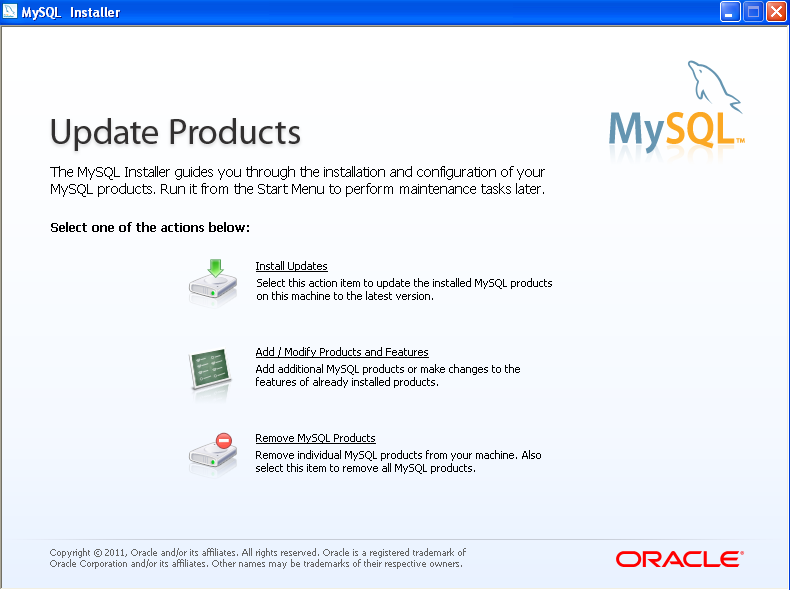Click the Install Updates description text

tap(404, 290)
